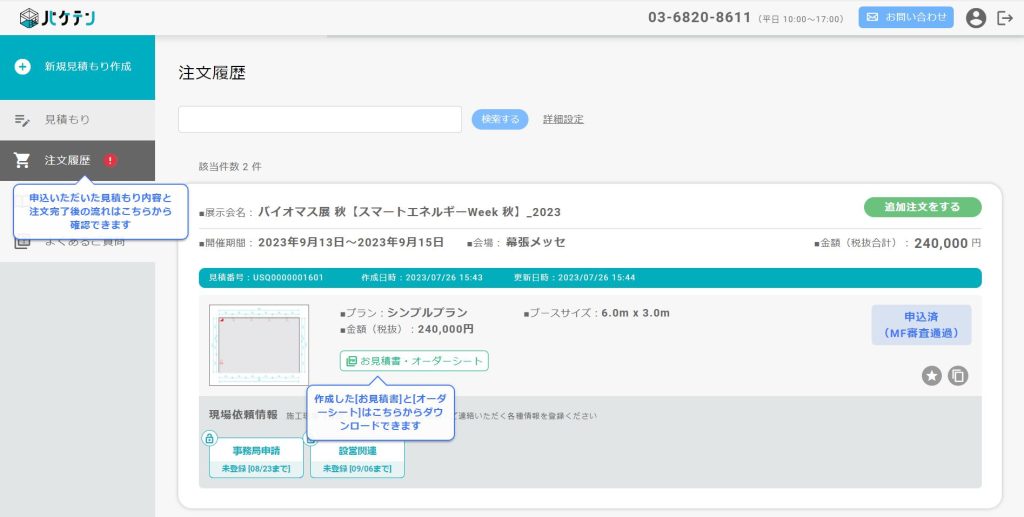Click the logout icon
The height and width of the screenshot is (517, 1024).
tap(1005, 18)
